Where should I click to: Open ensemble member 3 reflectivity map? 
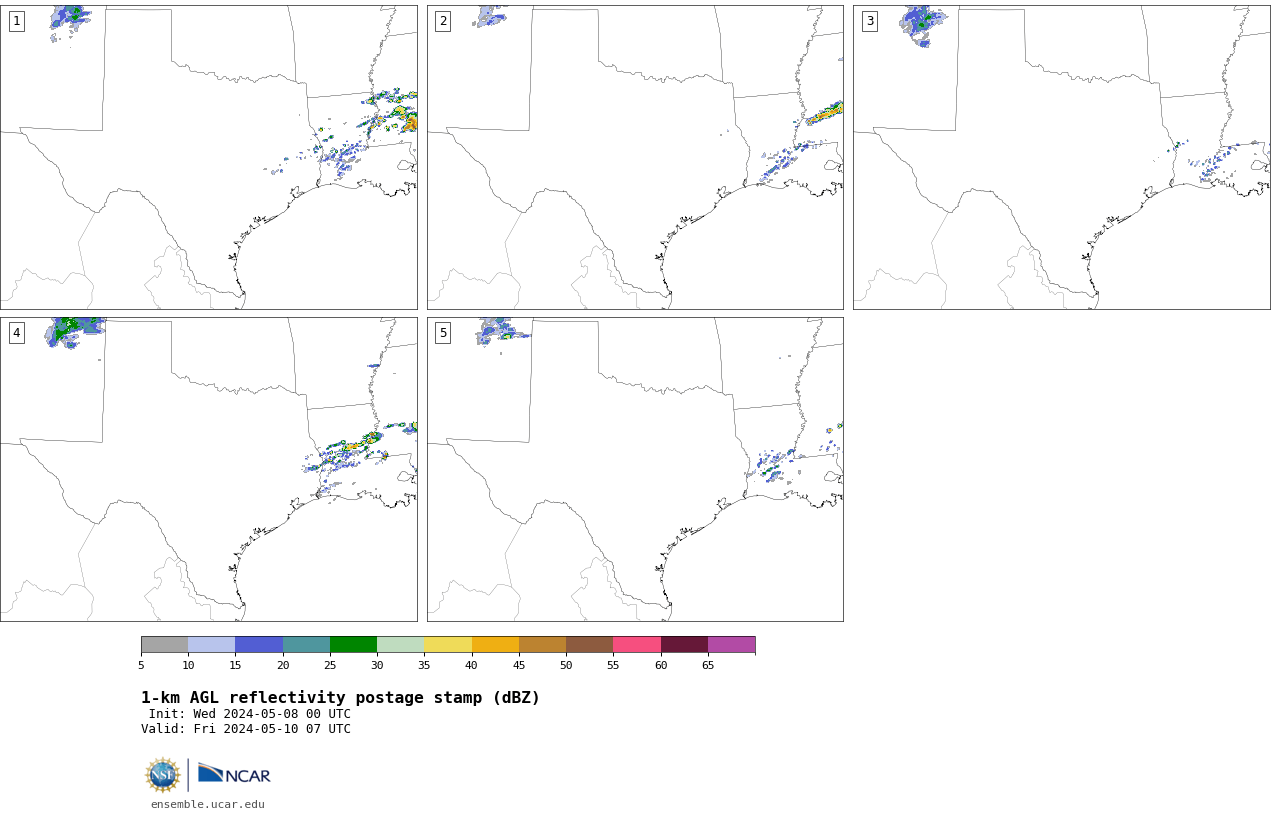pyautogui.click(x=1062, y=157)
